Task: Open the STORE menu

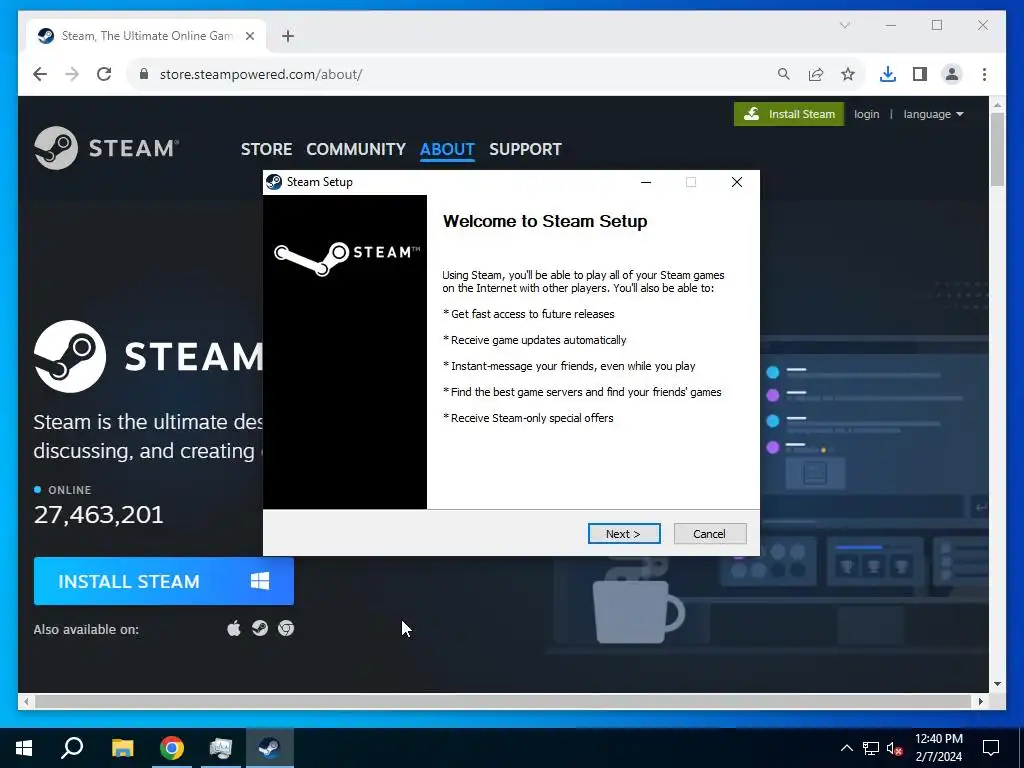Action: click(266, 149)
